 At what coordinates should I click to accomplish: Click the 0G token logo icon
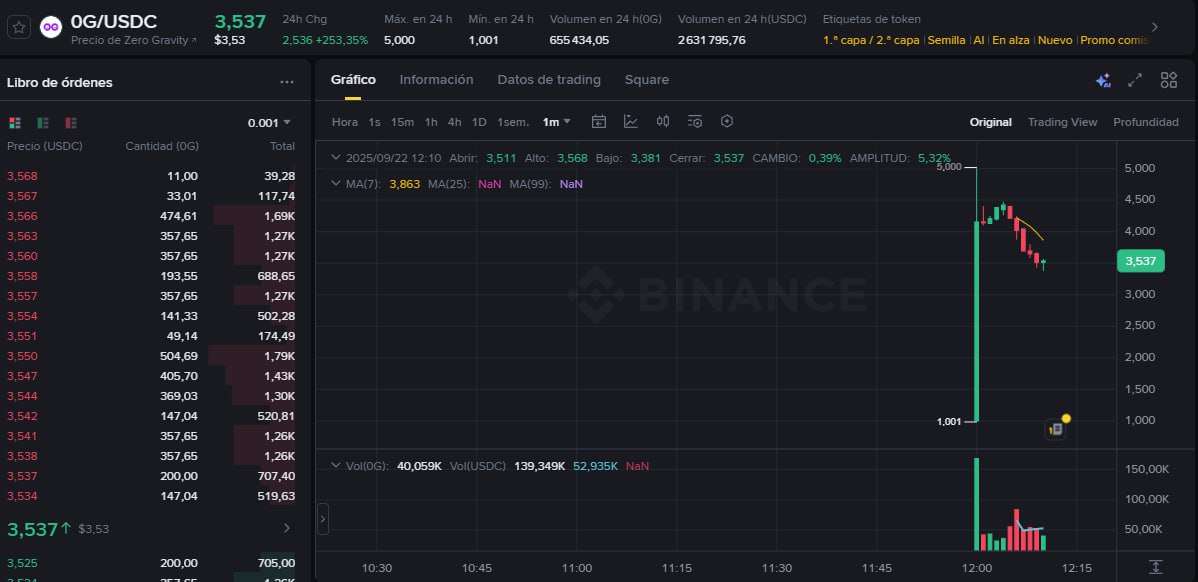click(x=51, y=27)
